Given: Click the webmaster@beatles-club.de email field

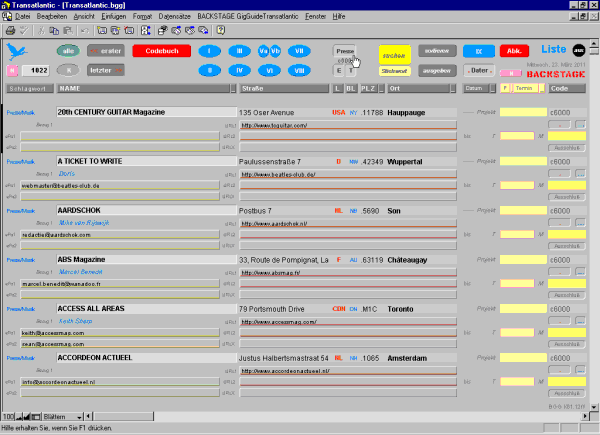Looking at the screenshot, I should (x=120, y=186).
